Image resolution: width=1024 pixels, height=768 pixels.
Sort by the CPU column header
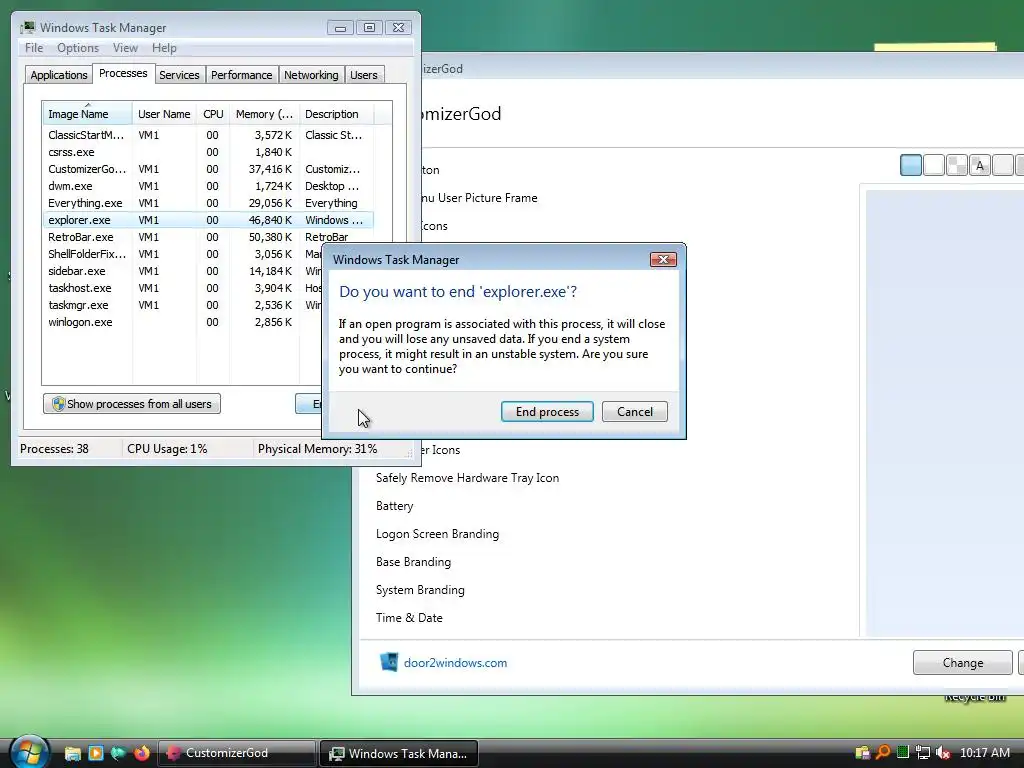pyautogui.click(x=213, y=114)
